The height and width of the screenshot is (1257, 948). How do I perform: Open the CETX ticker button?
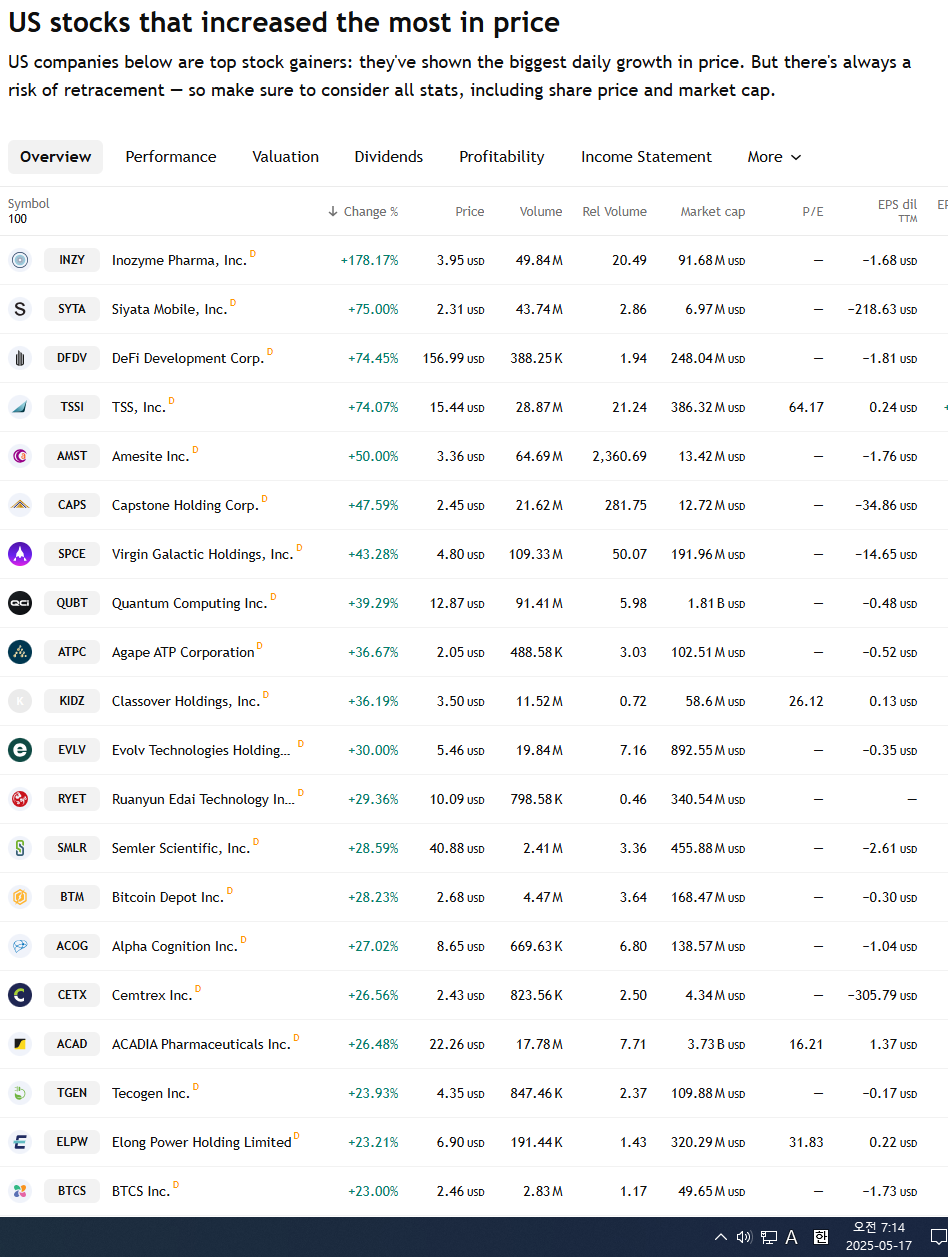(x=72, y=995)
